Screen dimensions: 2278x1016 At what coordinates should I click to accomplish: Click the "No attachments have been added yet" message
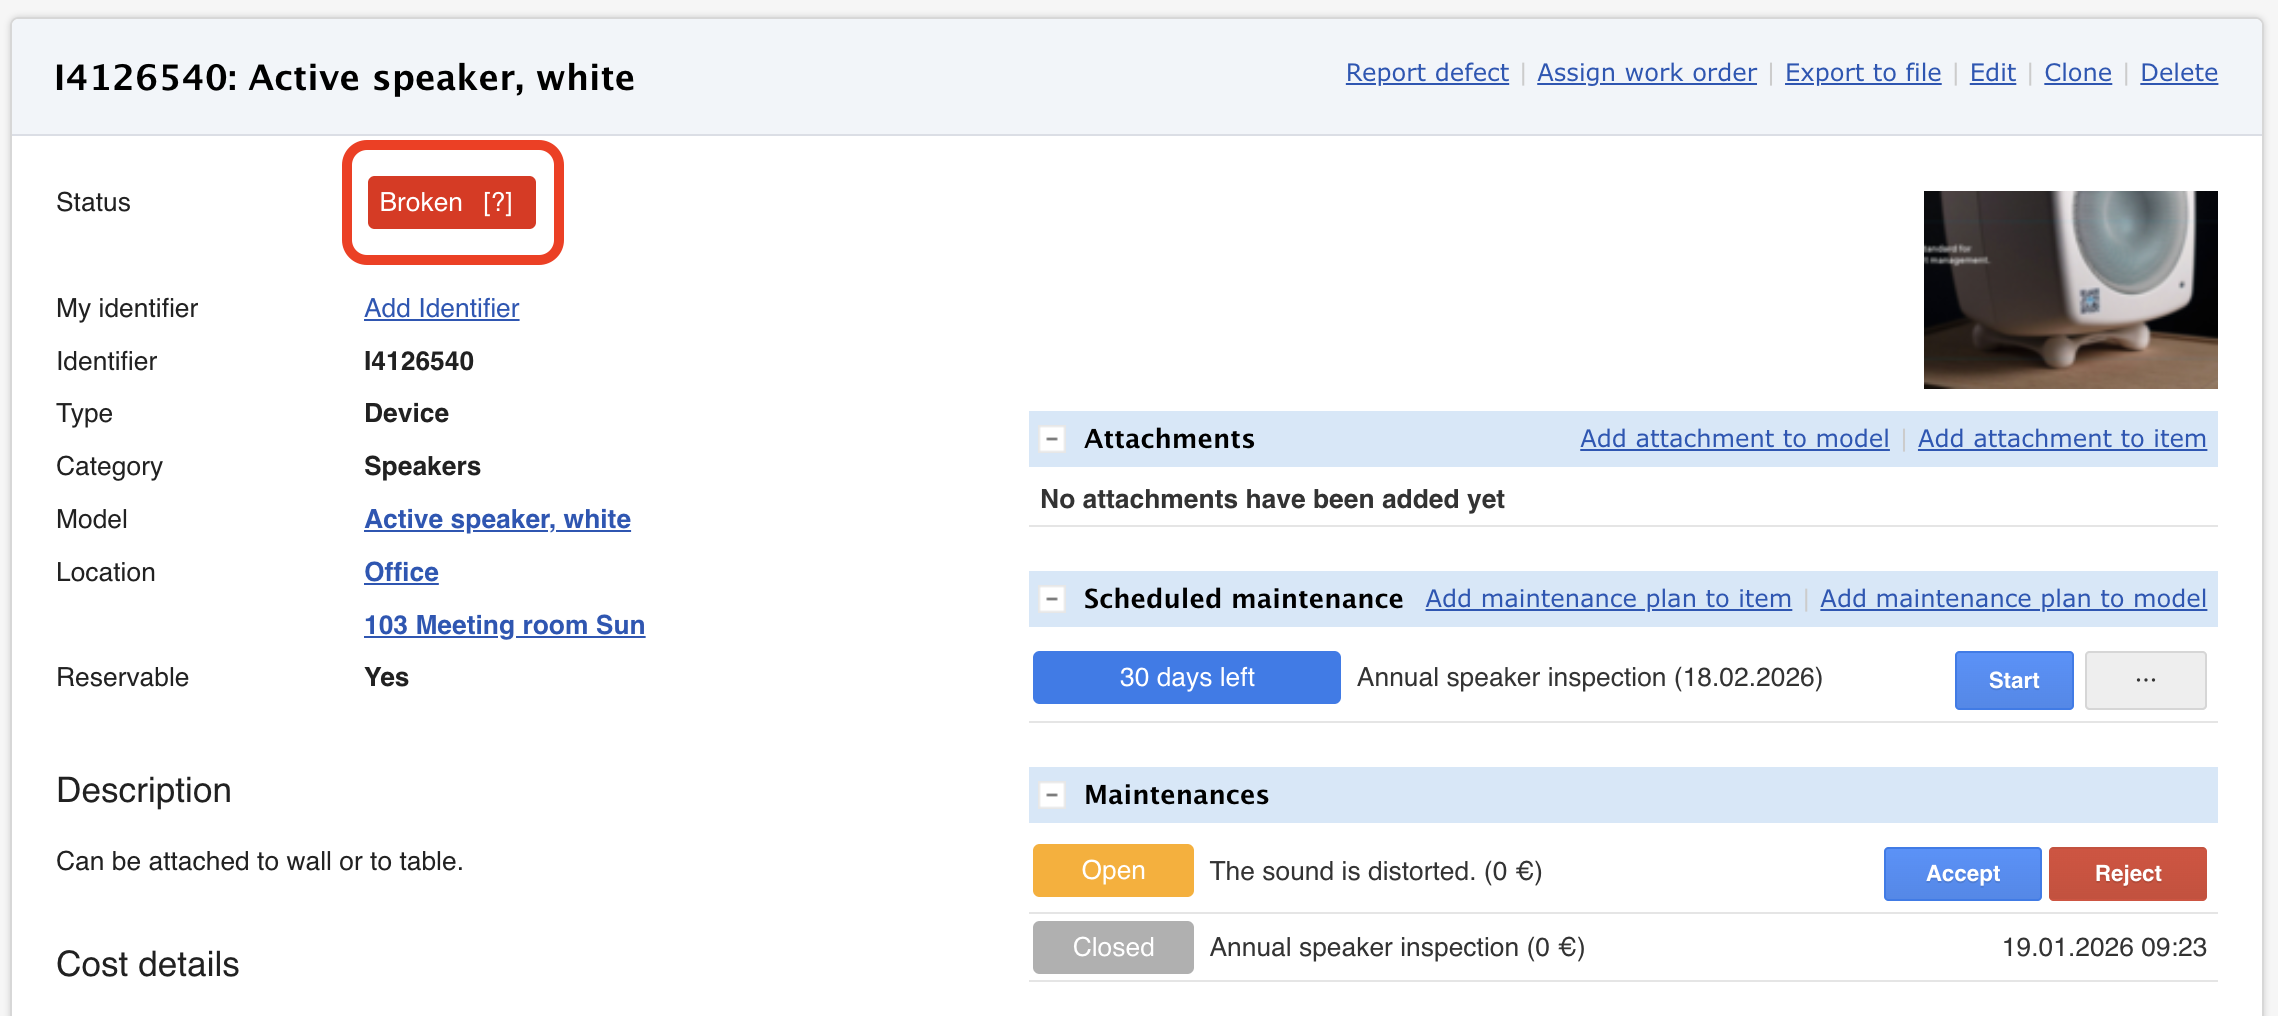click(1272, 499)
